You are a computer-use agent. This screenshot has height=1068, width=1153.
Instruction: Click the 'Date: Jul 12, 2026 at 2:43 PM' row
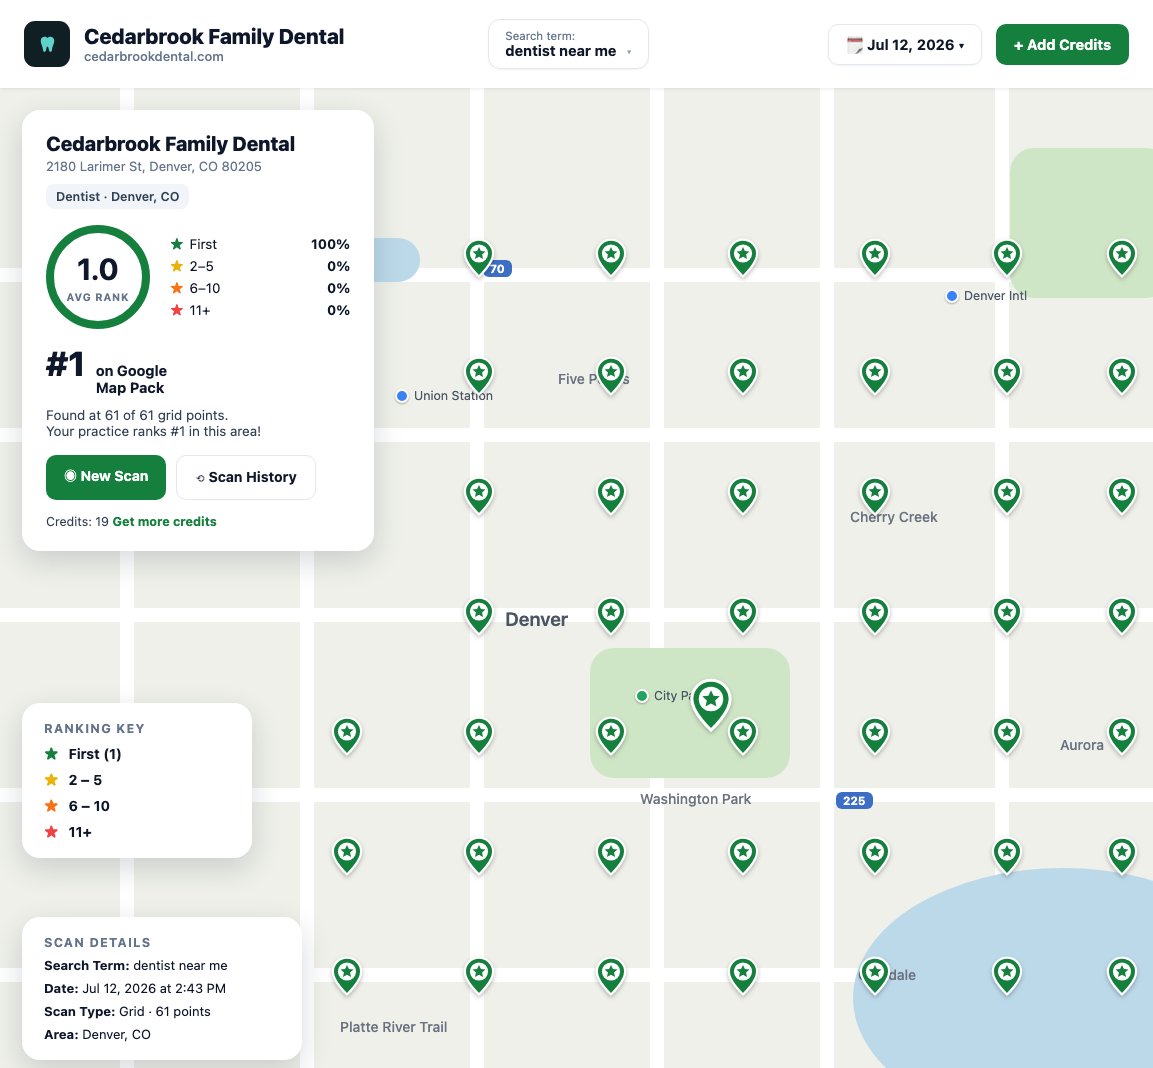click(x=135, y=989)
